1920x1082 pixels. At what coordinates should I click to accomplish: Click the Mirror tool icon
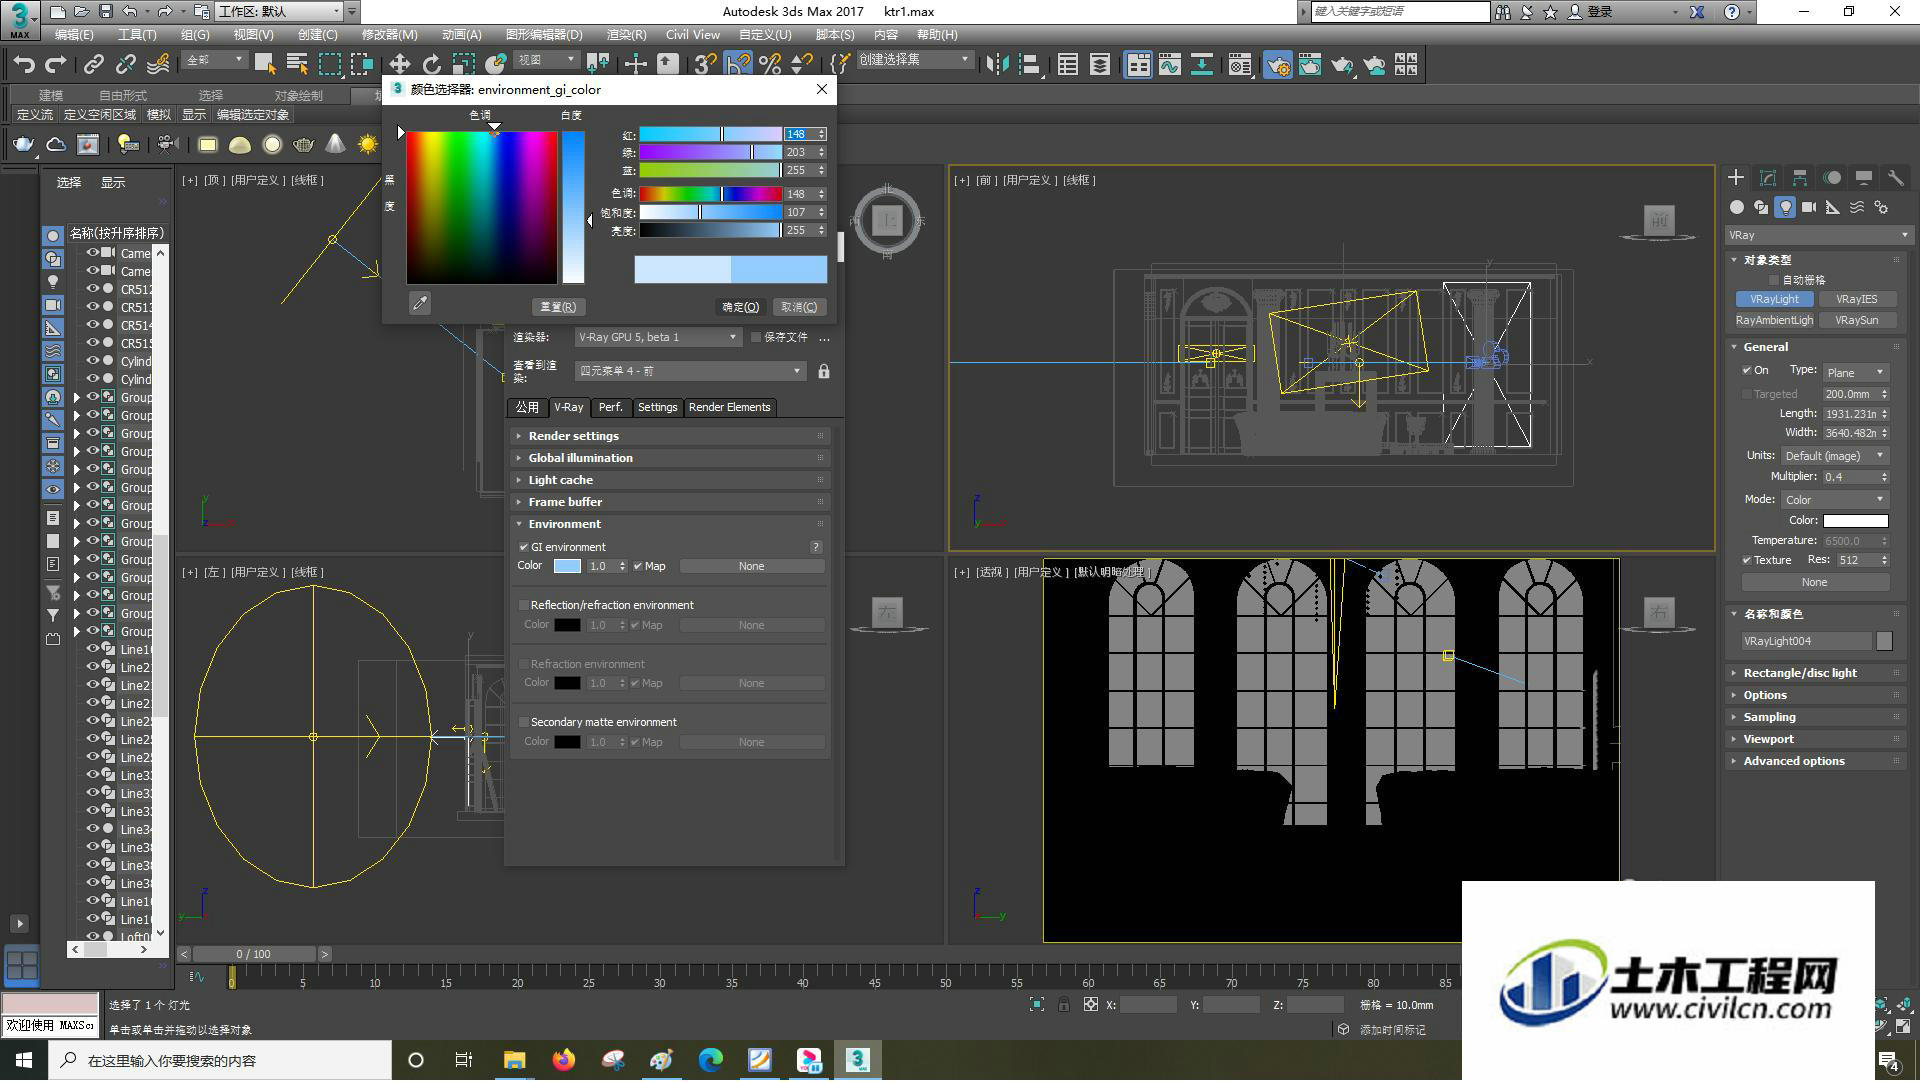(997, 65)
